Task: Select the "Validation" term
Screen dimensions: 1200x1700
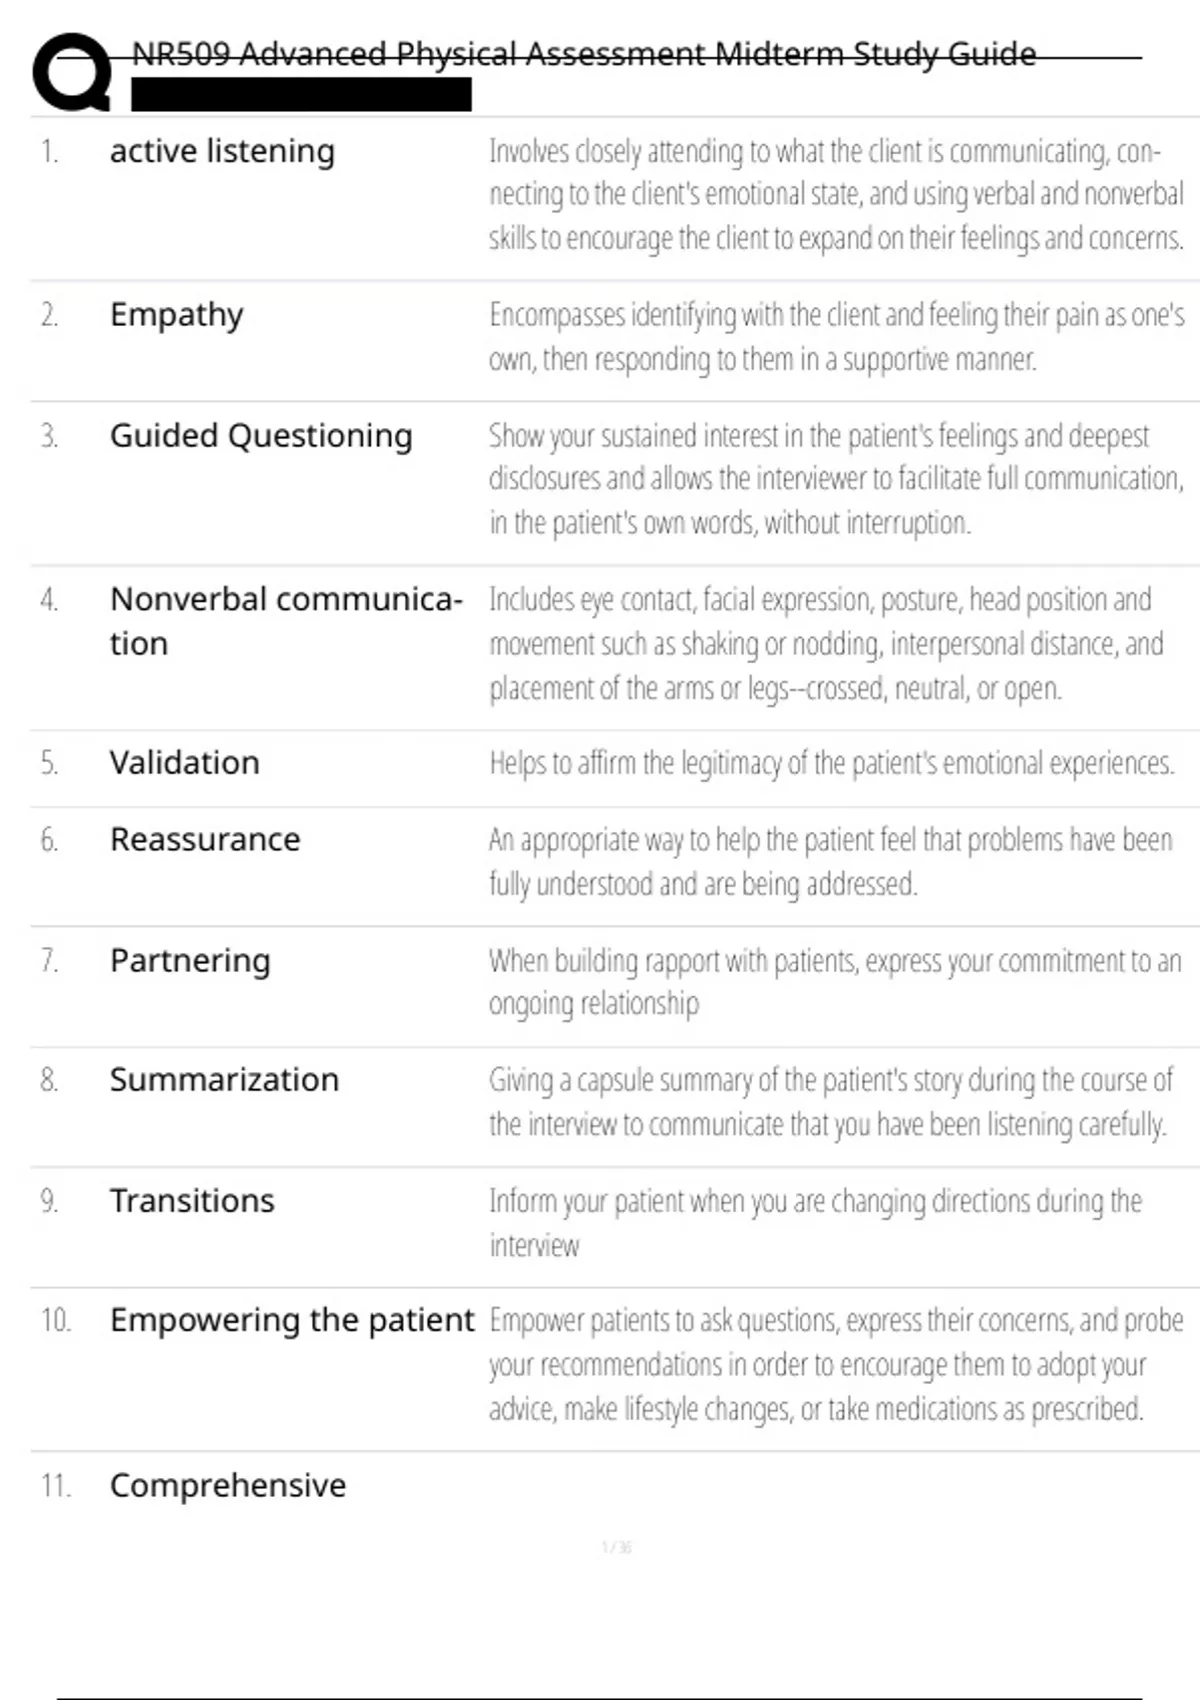Action: pos(184,763)
